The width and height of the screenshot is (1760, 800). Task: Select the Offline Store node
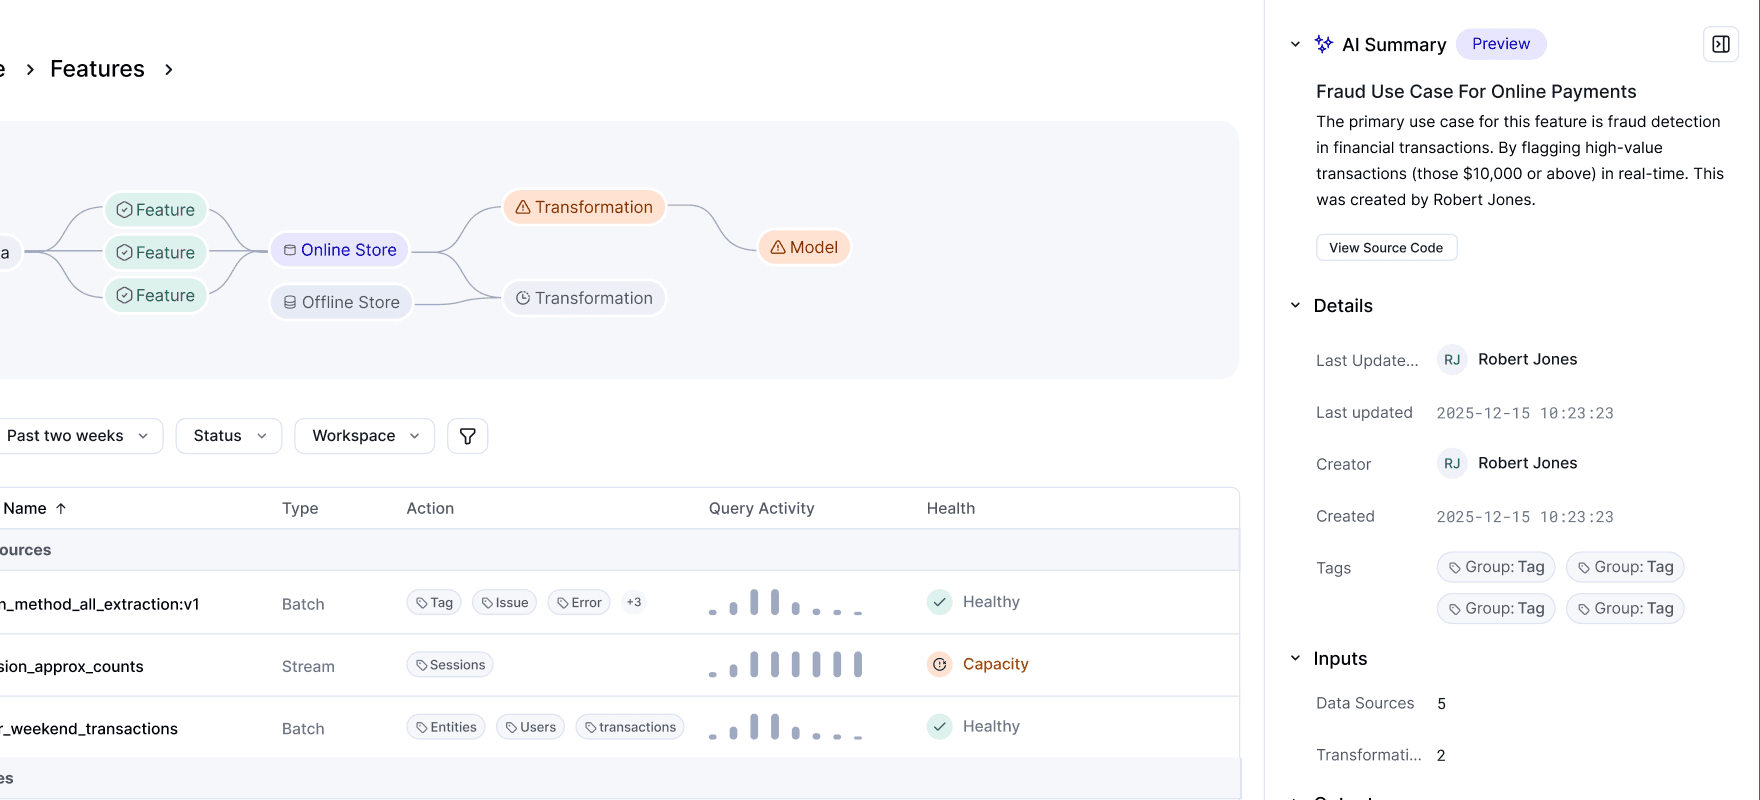click(341, 302)
